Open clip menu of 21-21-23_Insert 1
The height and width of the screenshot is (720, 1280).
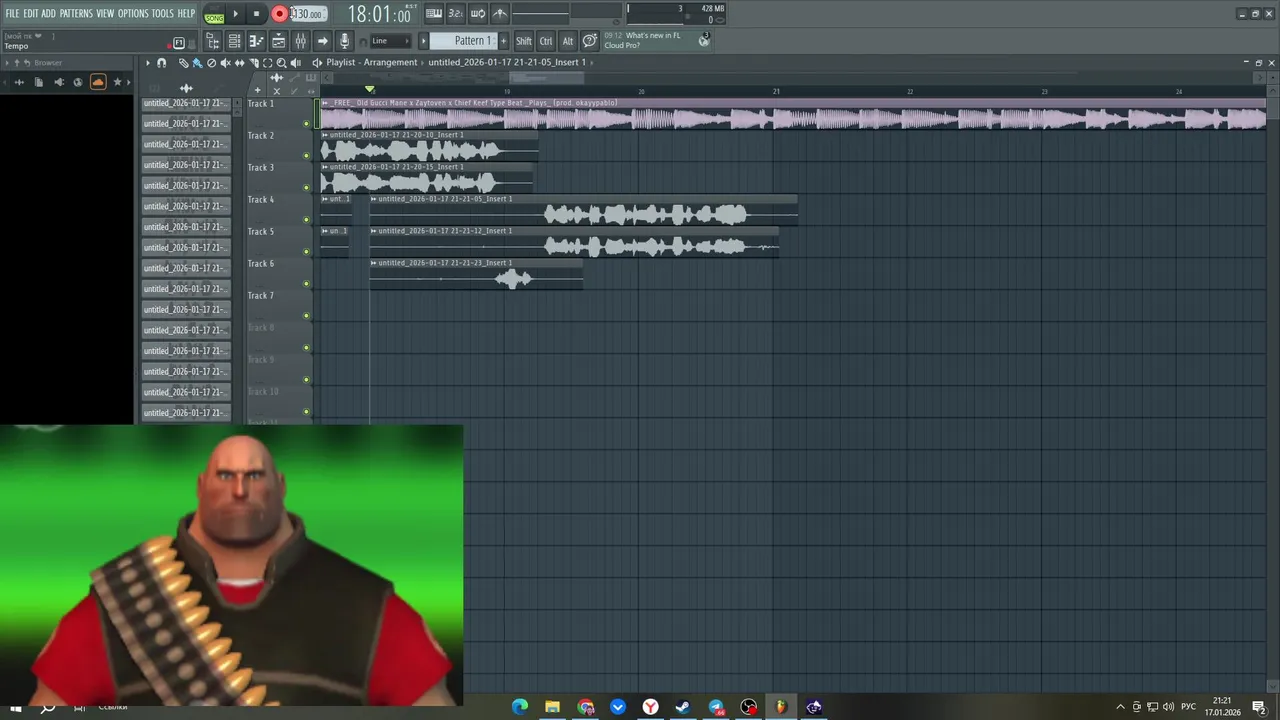(x=374, y=263)
